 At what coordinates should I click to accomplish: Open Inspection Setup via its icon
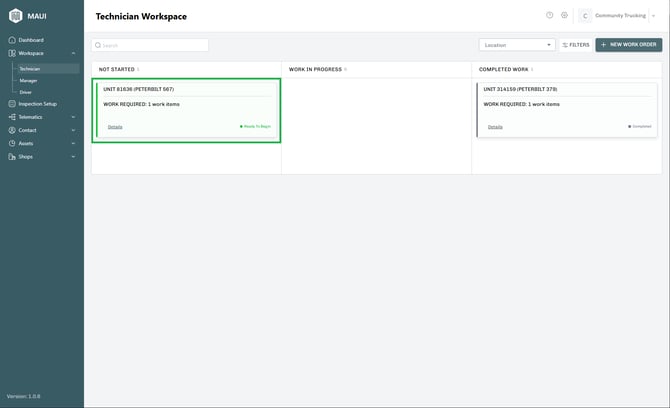[x=12, y=104]
